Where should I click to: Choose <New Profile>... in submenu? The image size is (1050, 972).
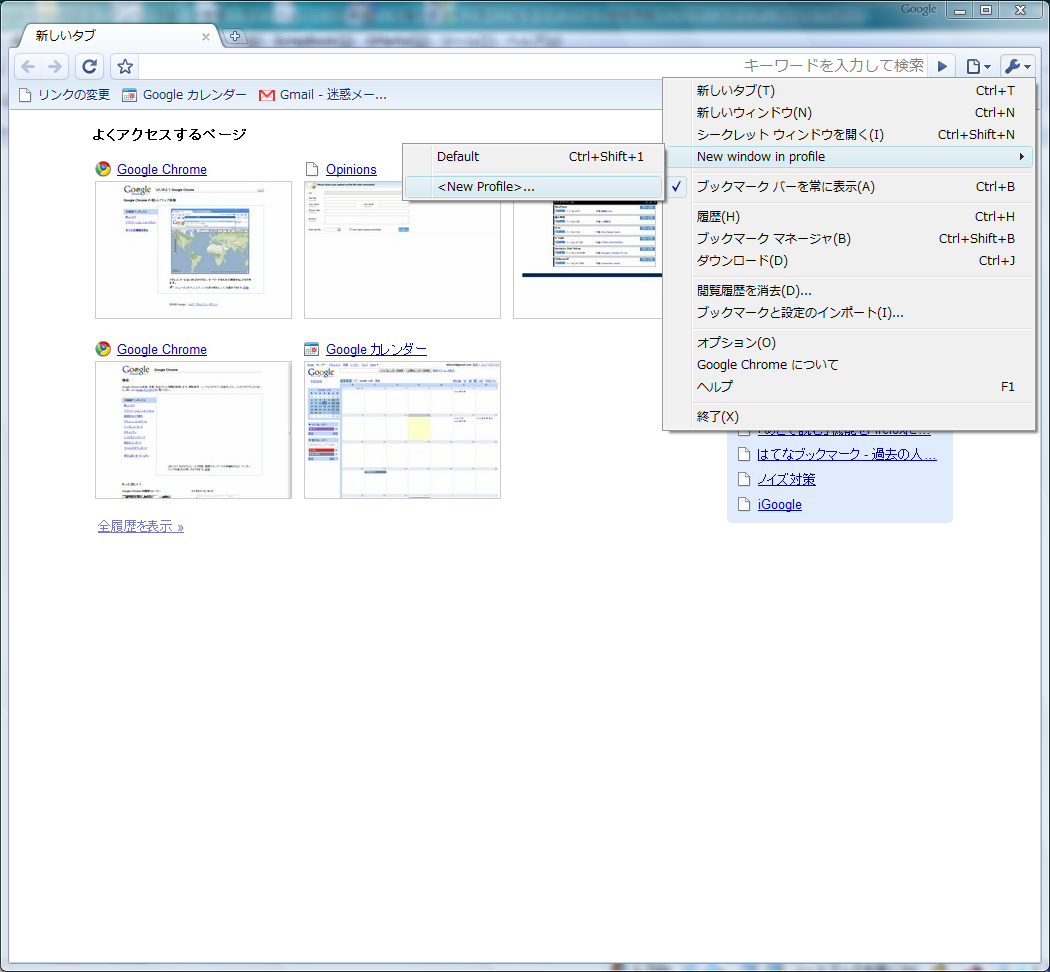coord(533,187)
